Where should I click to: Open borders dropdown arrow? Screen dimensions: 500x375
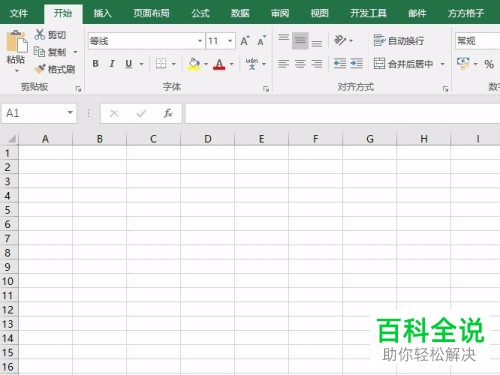[x=174, y=64]
